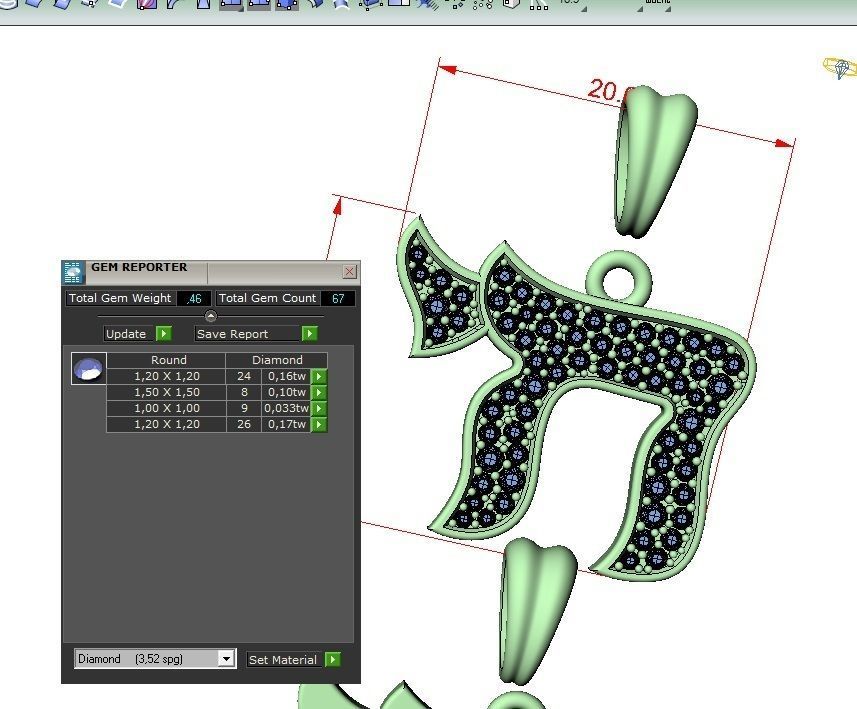The height and width of the screenshot is (709, 857).
Task: Click the gem count cell showing 8
Action: tap(244, 392)
